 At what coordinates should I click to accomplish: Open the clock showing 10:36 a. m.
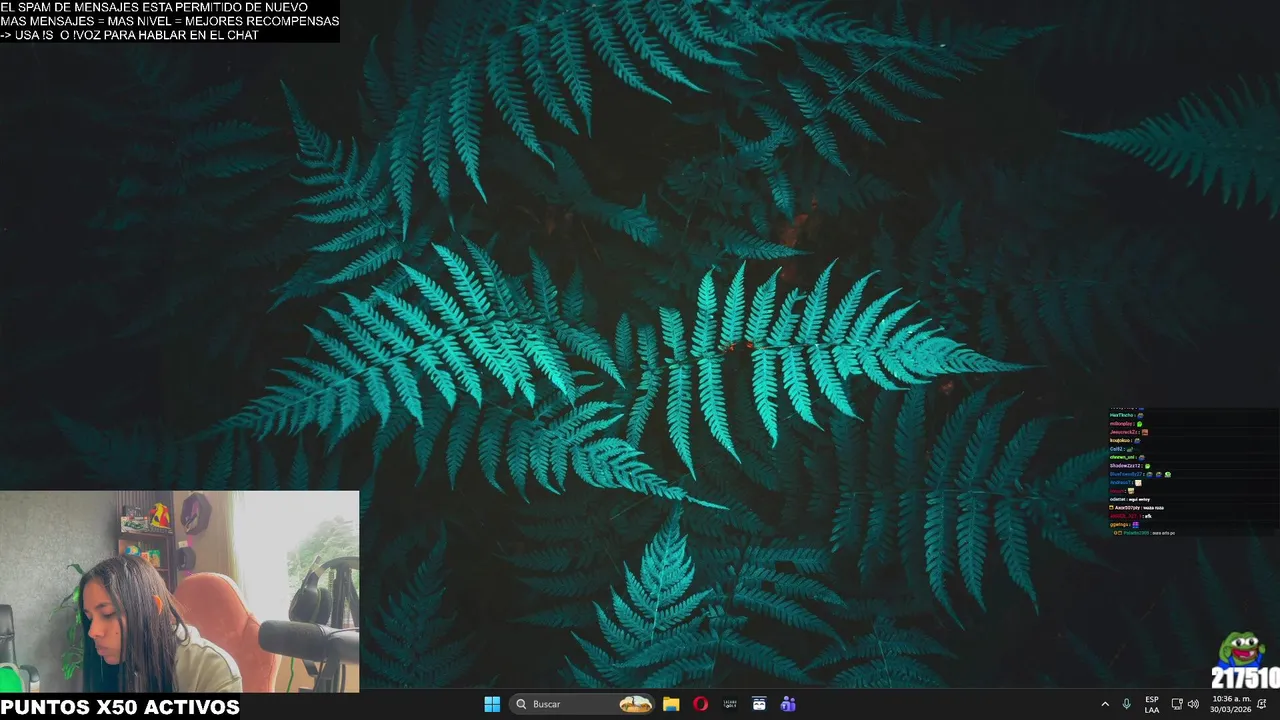(x=1231, y=704)
